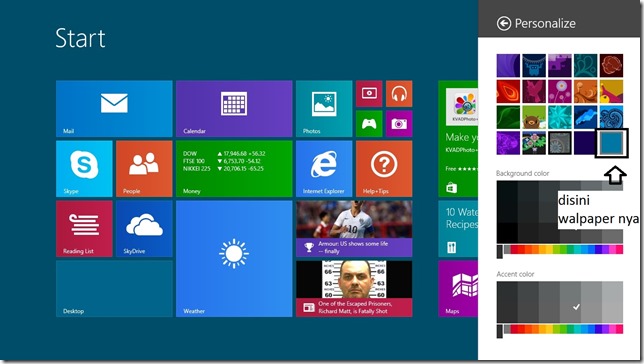Open the sports news tile about Armour
644x364 pixels.
(354, 229)
